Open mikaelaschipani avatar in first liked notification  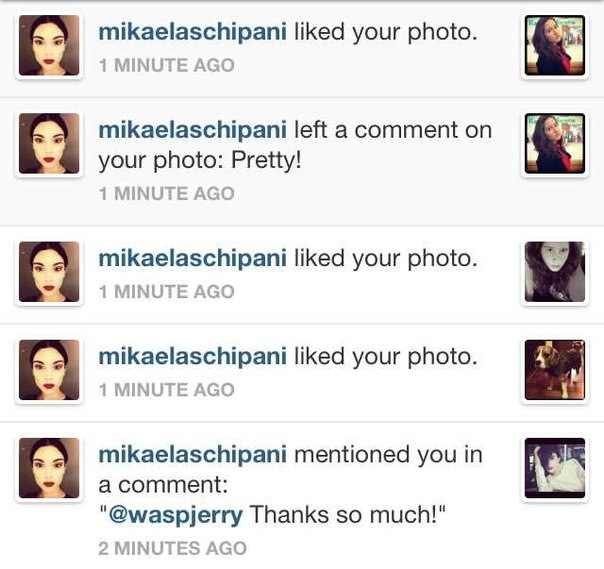[49, 45]
